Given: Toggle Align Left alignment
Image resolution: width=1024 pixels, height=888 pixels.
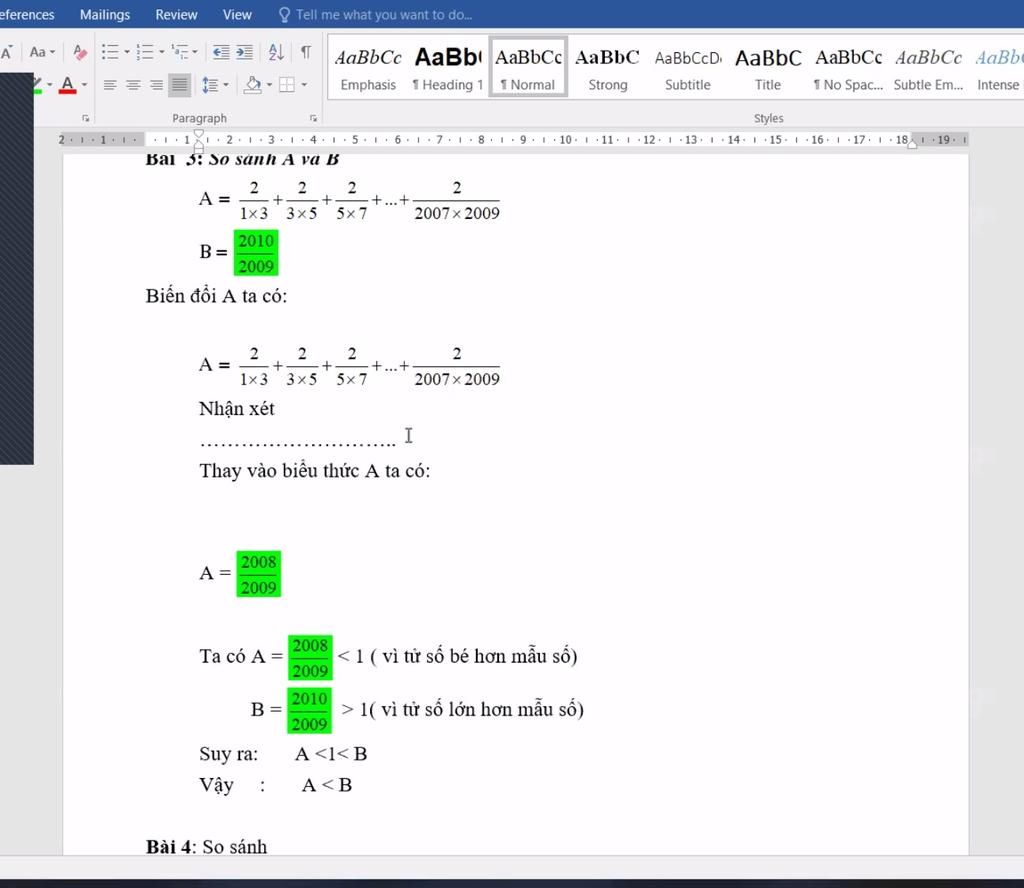Looking at the screenshot, I should (x=110, y=85).
